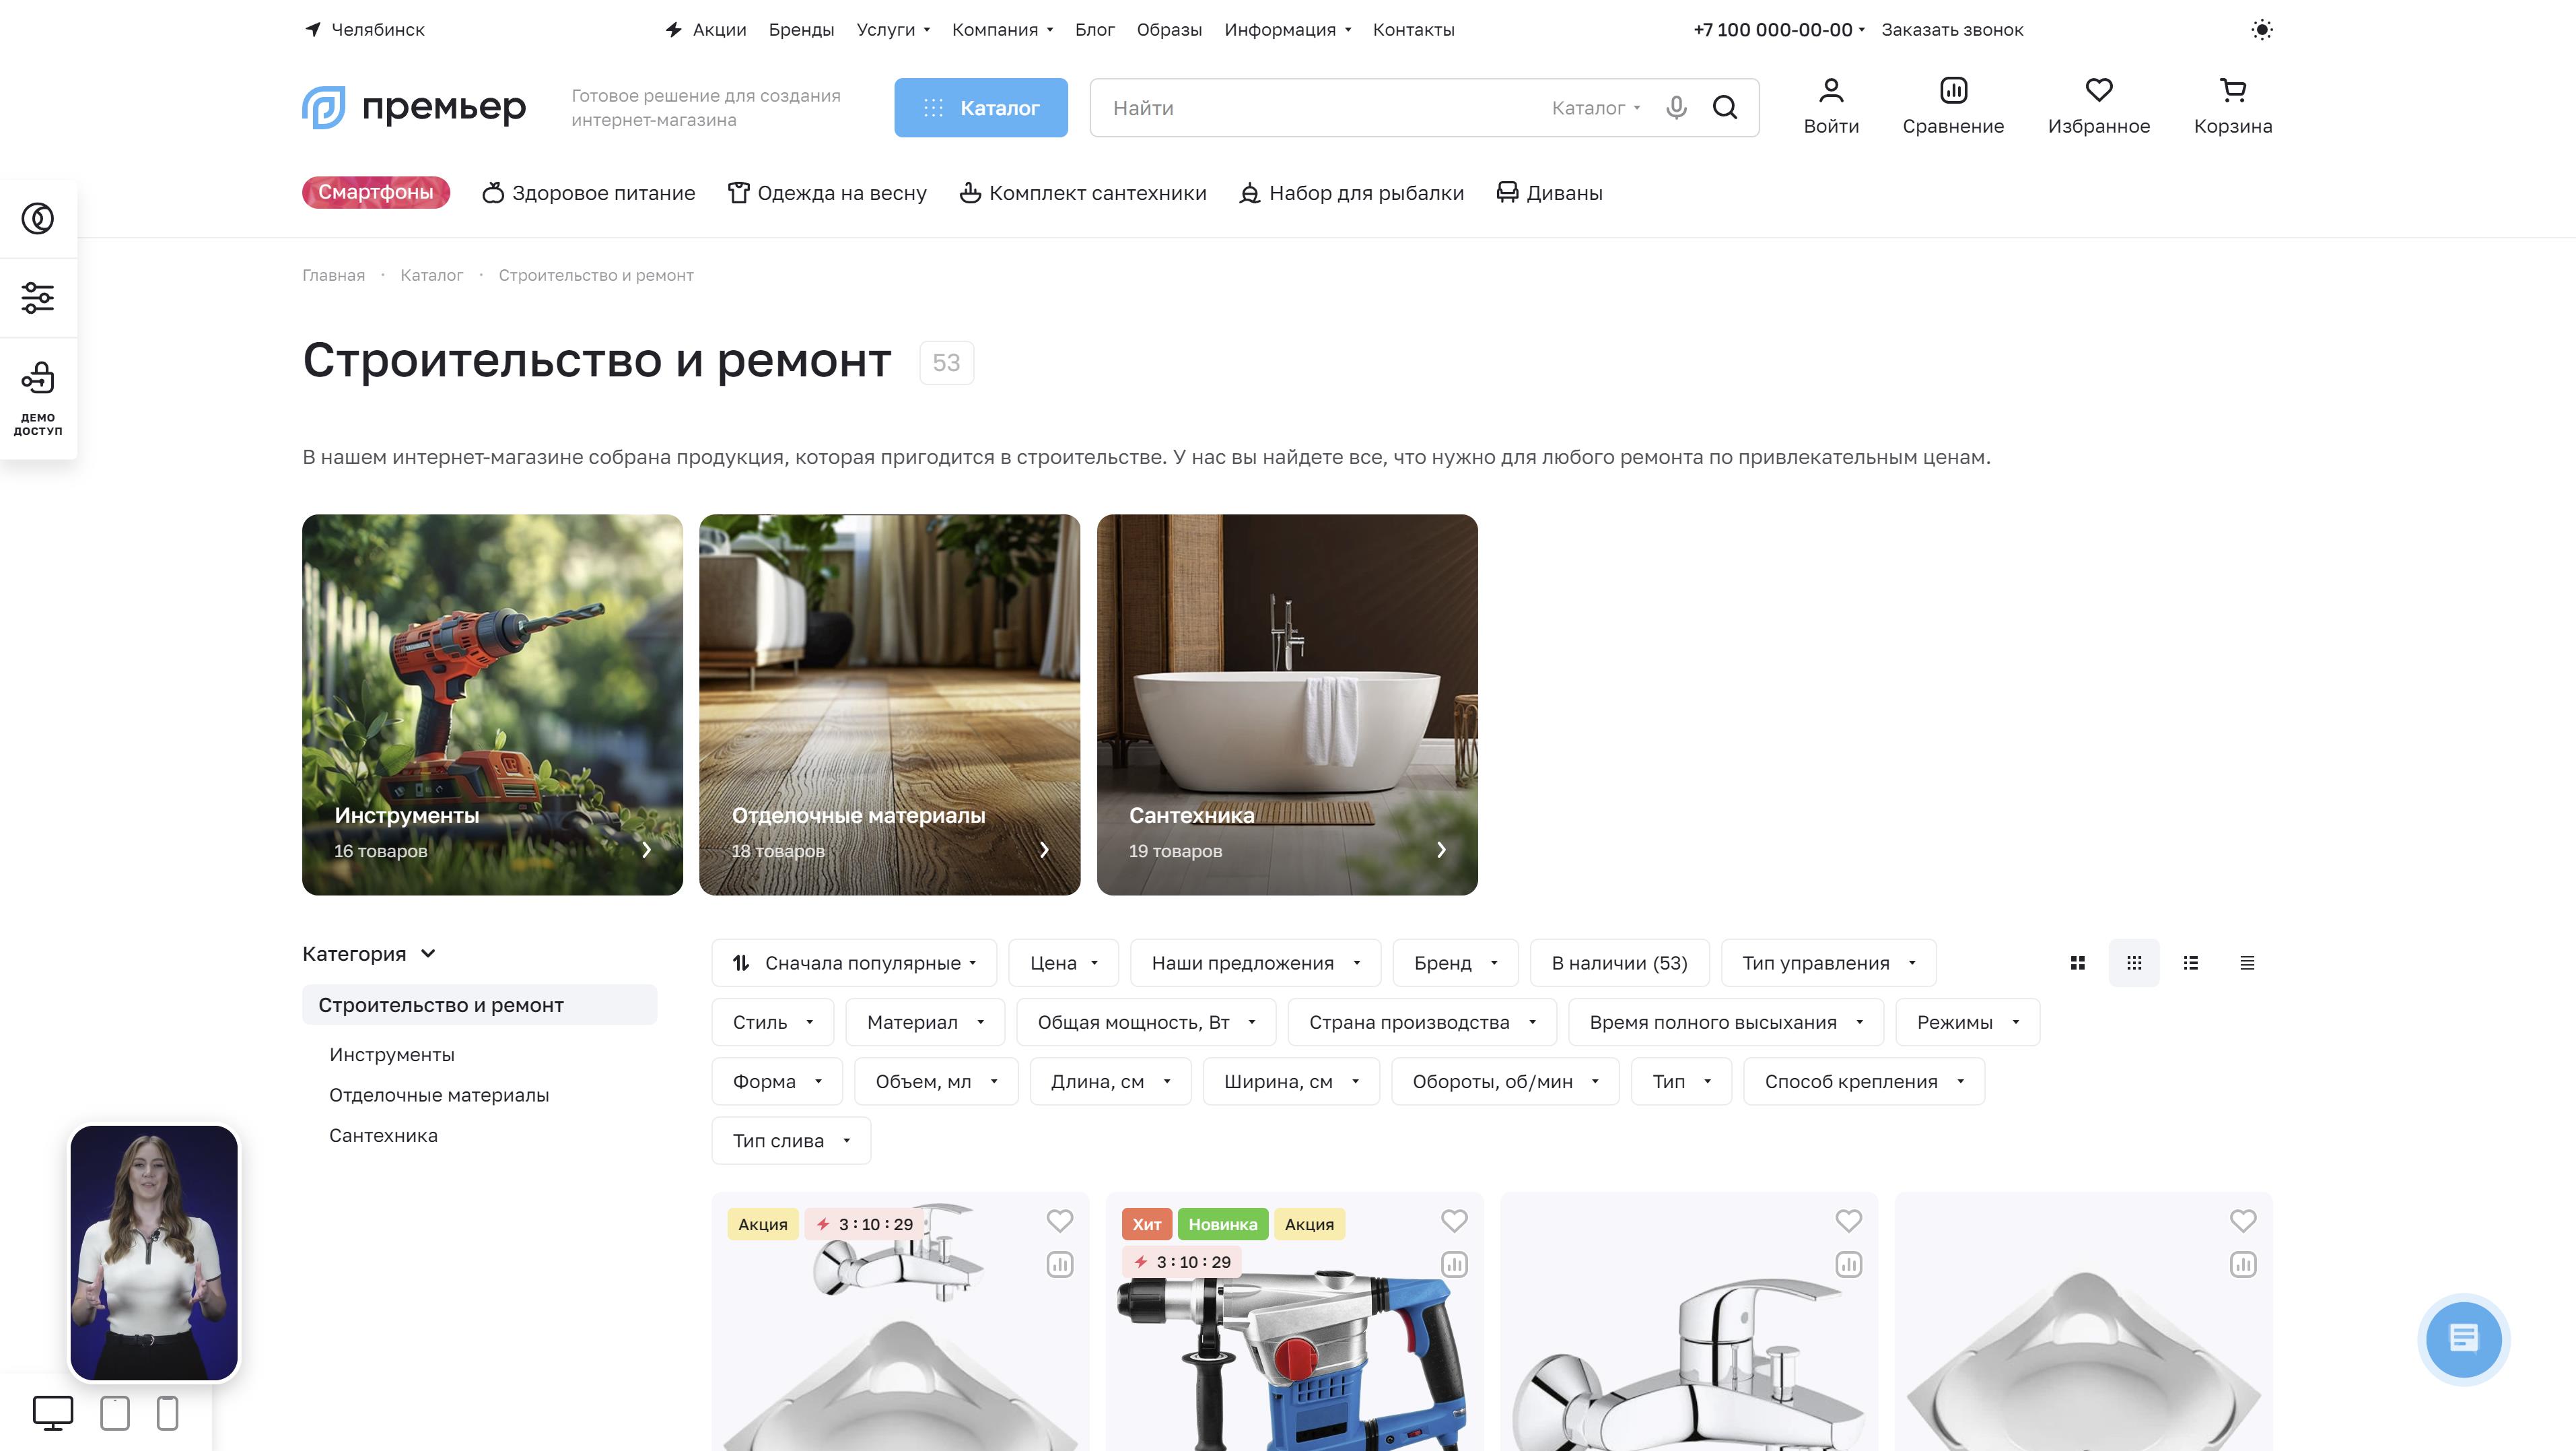Click the magnifier search icon
2576x1451 pixels.
(1725, 107)
